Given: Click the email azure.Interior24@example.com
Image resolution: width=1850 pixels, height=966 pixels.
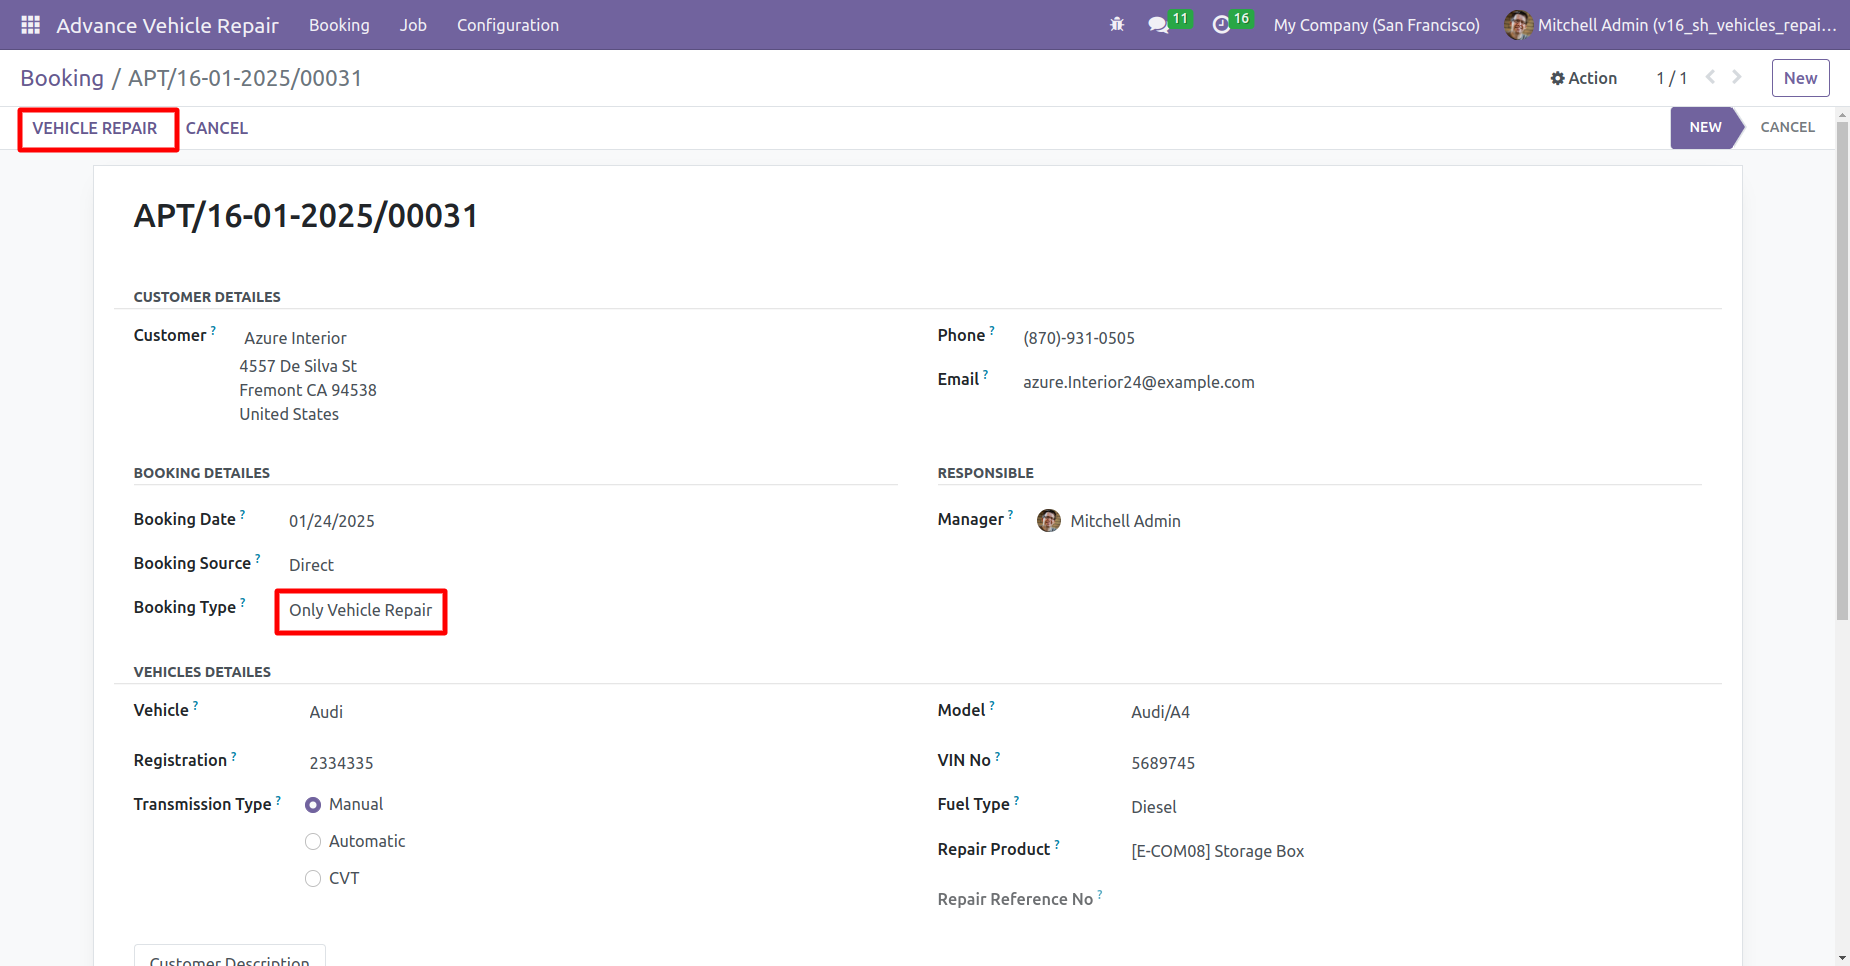Looking at the screenshot, I should coord(1139,382).
